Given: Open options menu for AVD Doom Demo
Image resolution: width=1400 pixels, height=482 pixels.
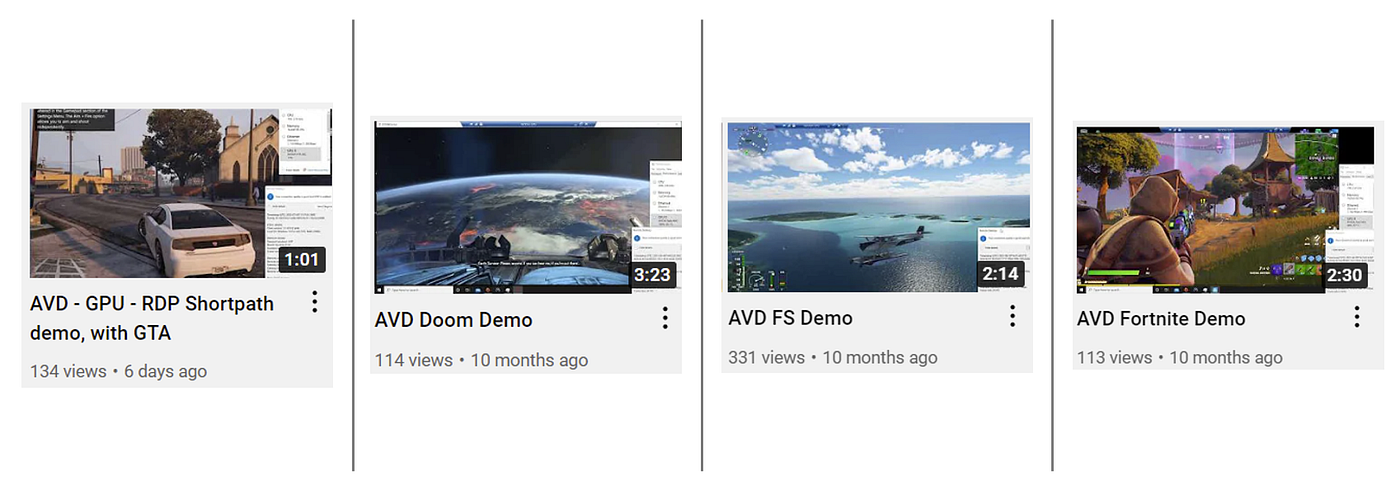Looking at the screenshot, I should pos(664,318).
